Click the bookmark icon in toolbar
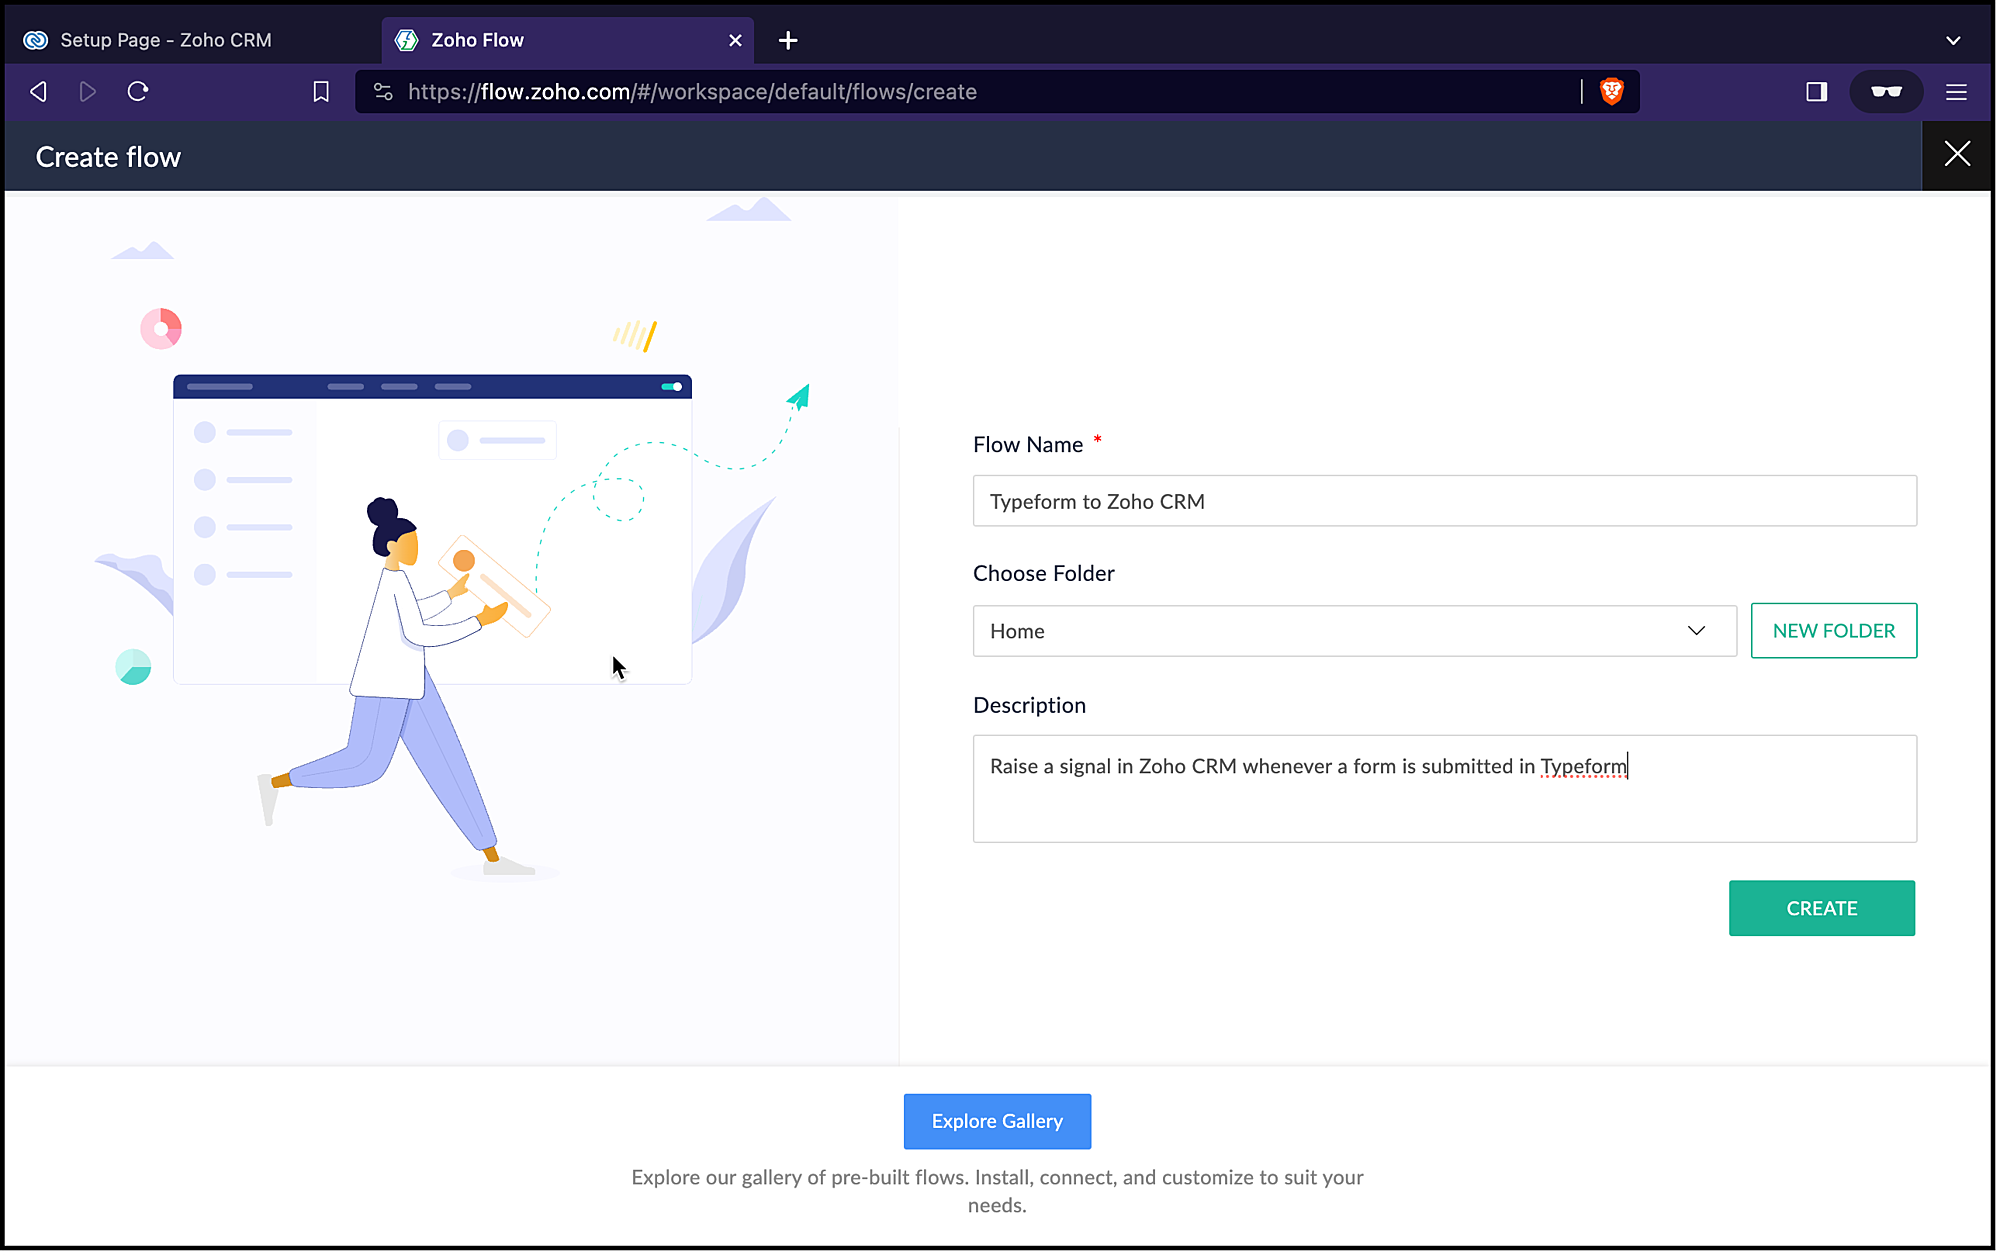The height and width of the screenshot is (1255, 2000). click(321, 92)
